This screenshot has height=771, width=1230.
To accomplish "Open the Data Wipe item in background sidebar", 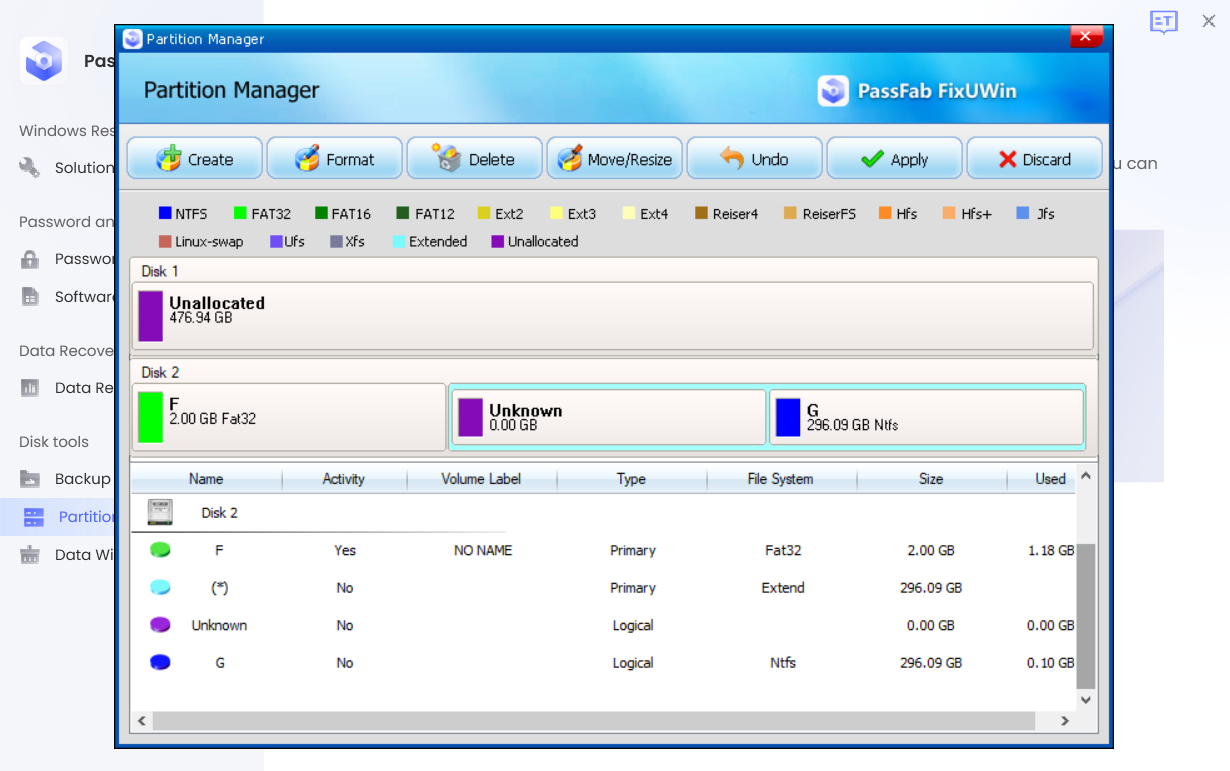I will tap(66, 555).
